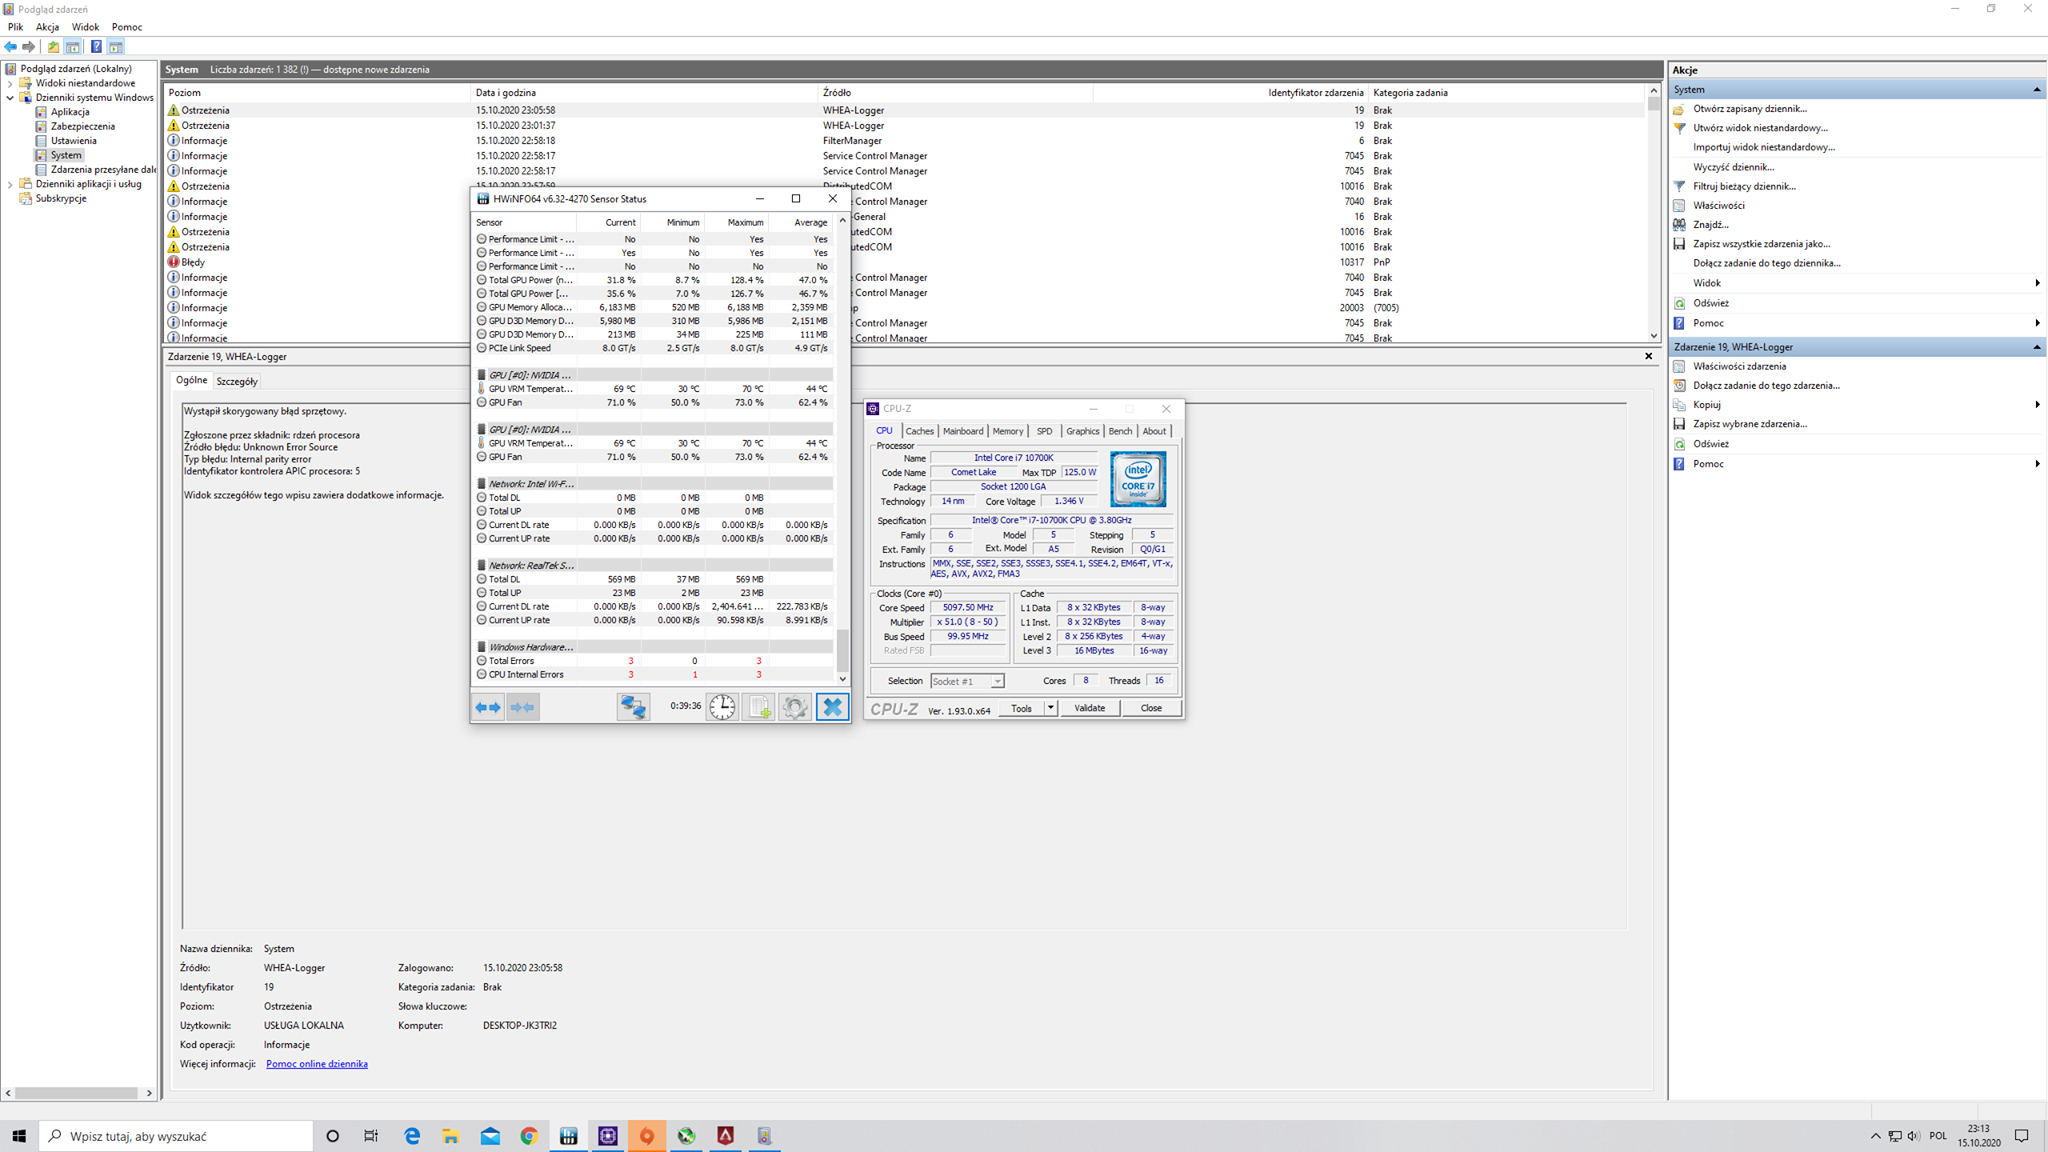Click the Validate button in CPU-Z

pyautogui.click(x=1089, y=708)
